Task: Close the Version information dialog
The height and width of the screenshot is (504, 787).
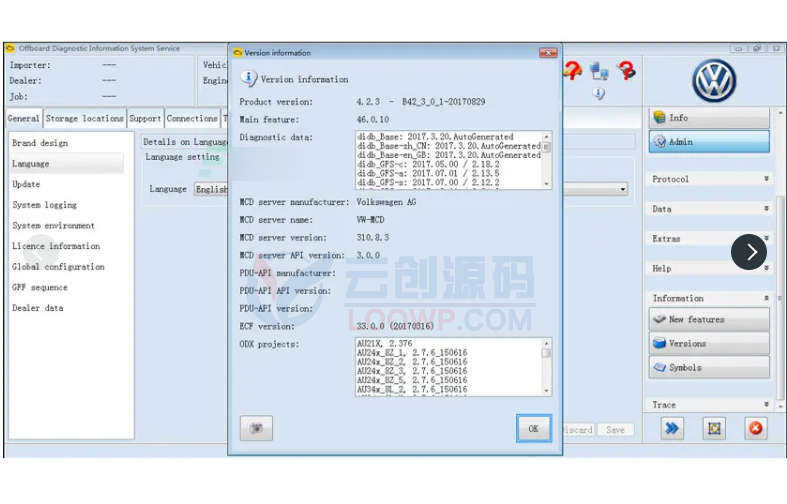Action: tap(548, 53)
